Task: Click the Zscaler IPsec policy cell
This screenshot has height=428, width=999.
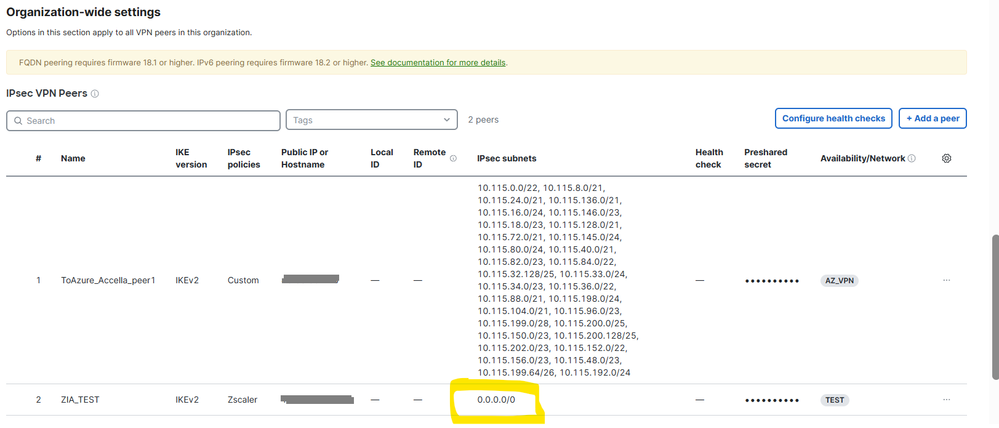Action: (x=243, y=400)
